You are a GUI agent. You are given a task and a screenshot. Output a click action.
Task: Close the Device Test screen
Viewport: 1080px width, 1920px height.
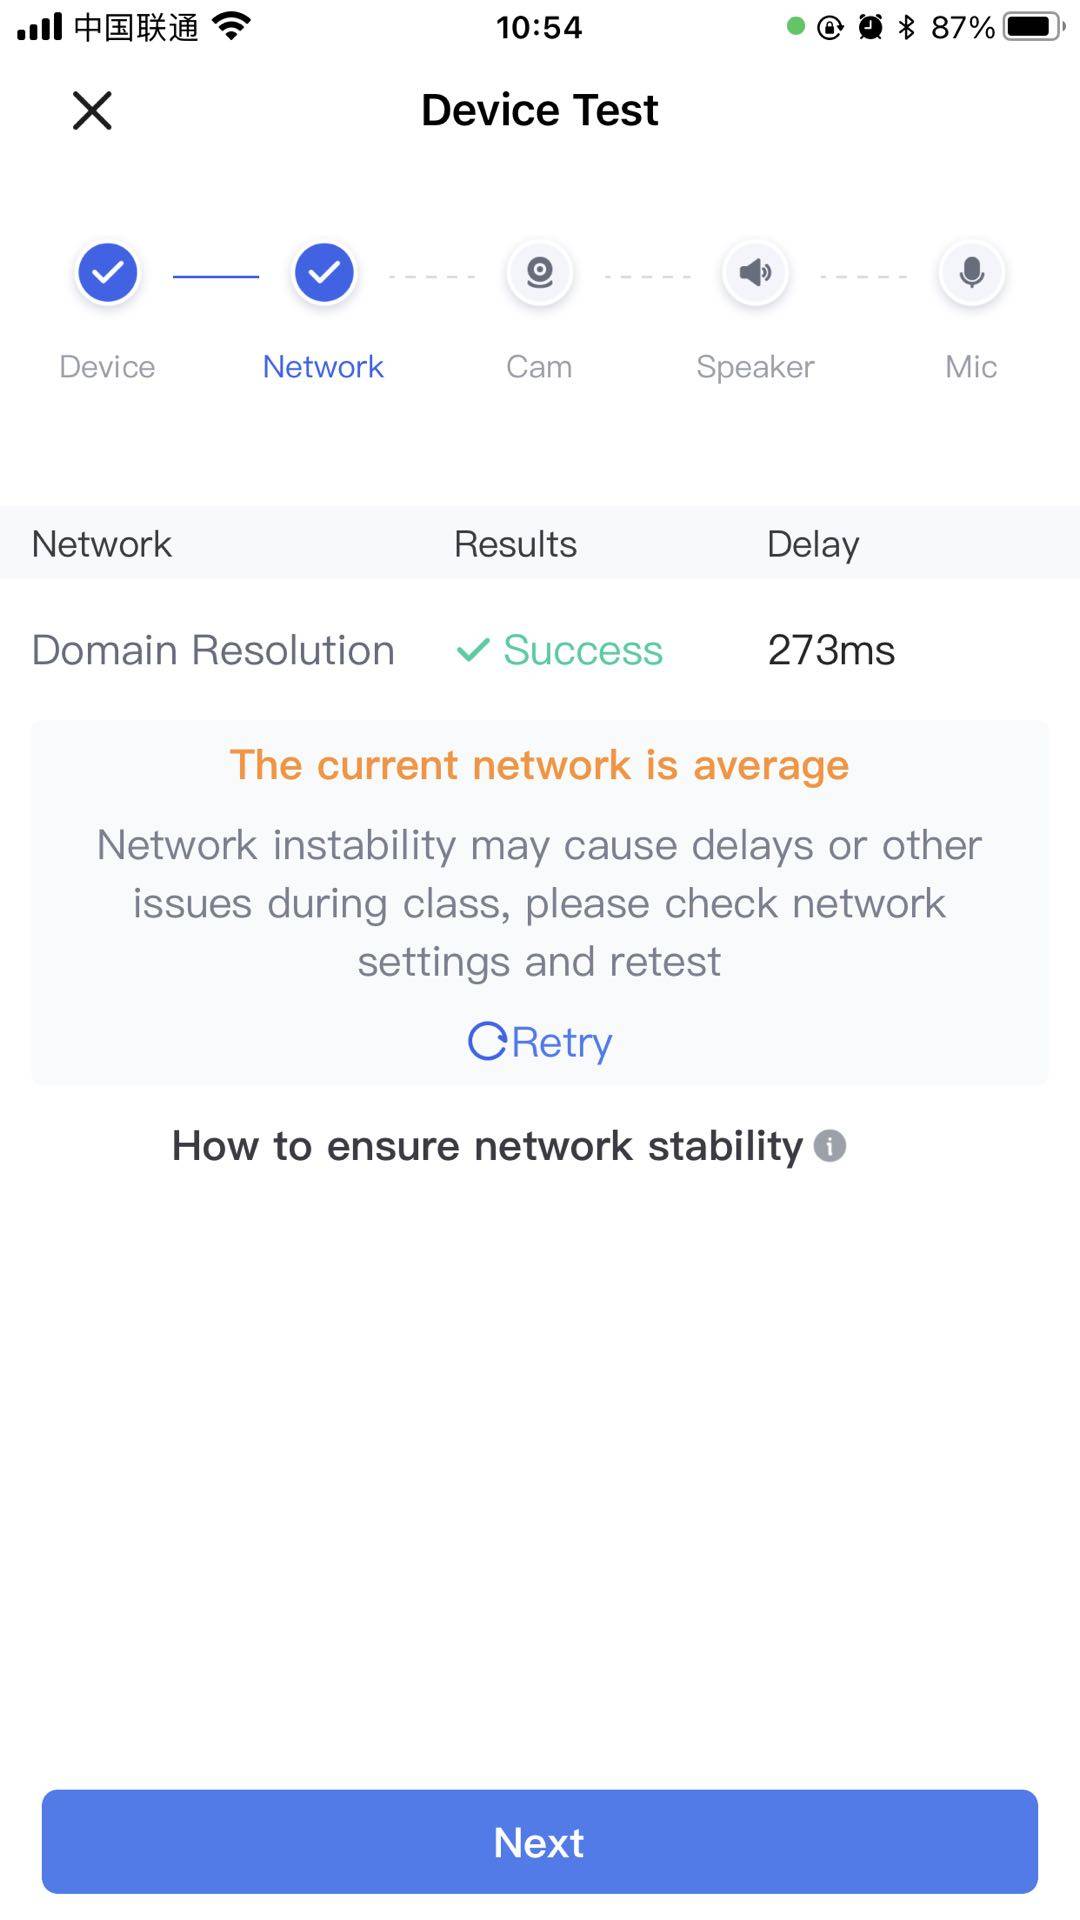tap(92, 110)
